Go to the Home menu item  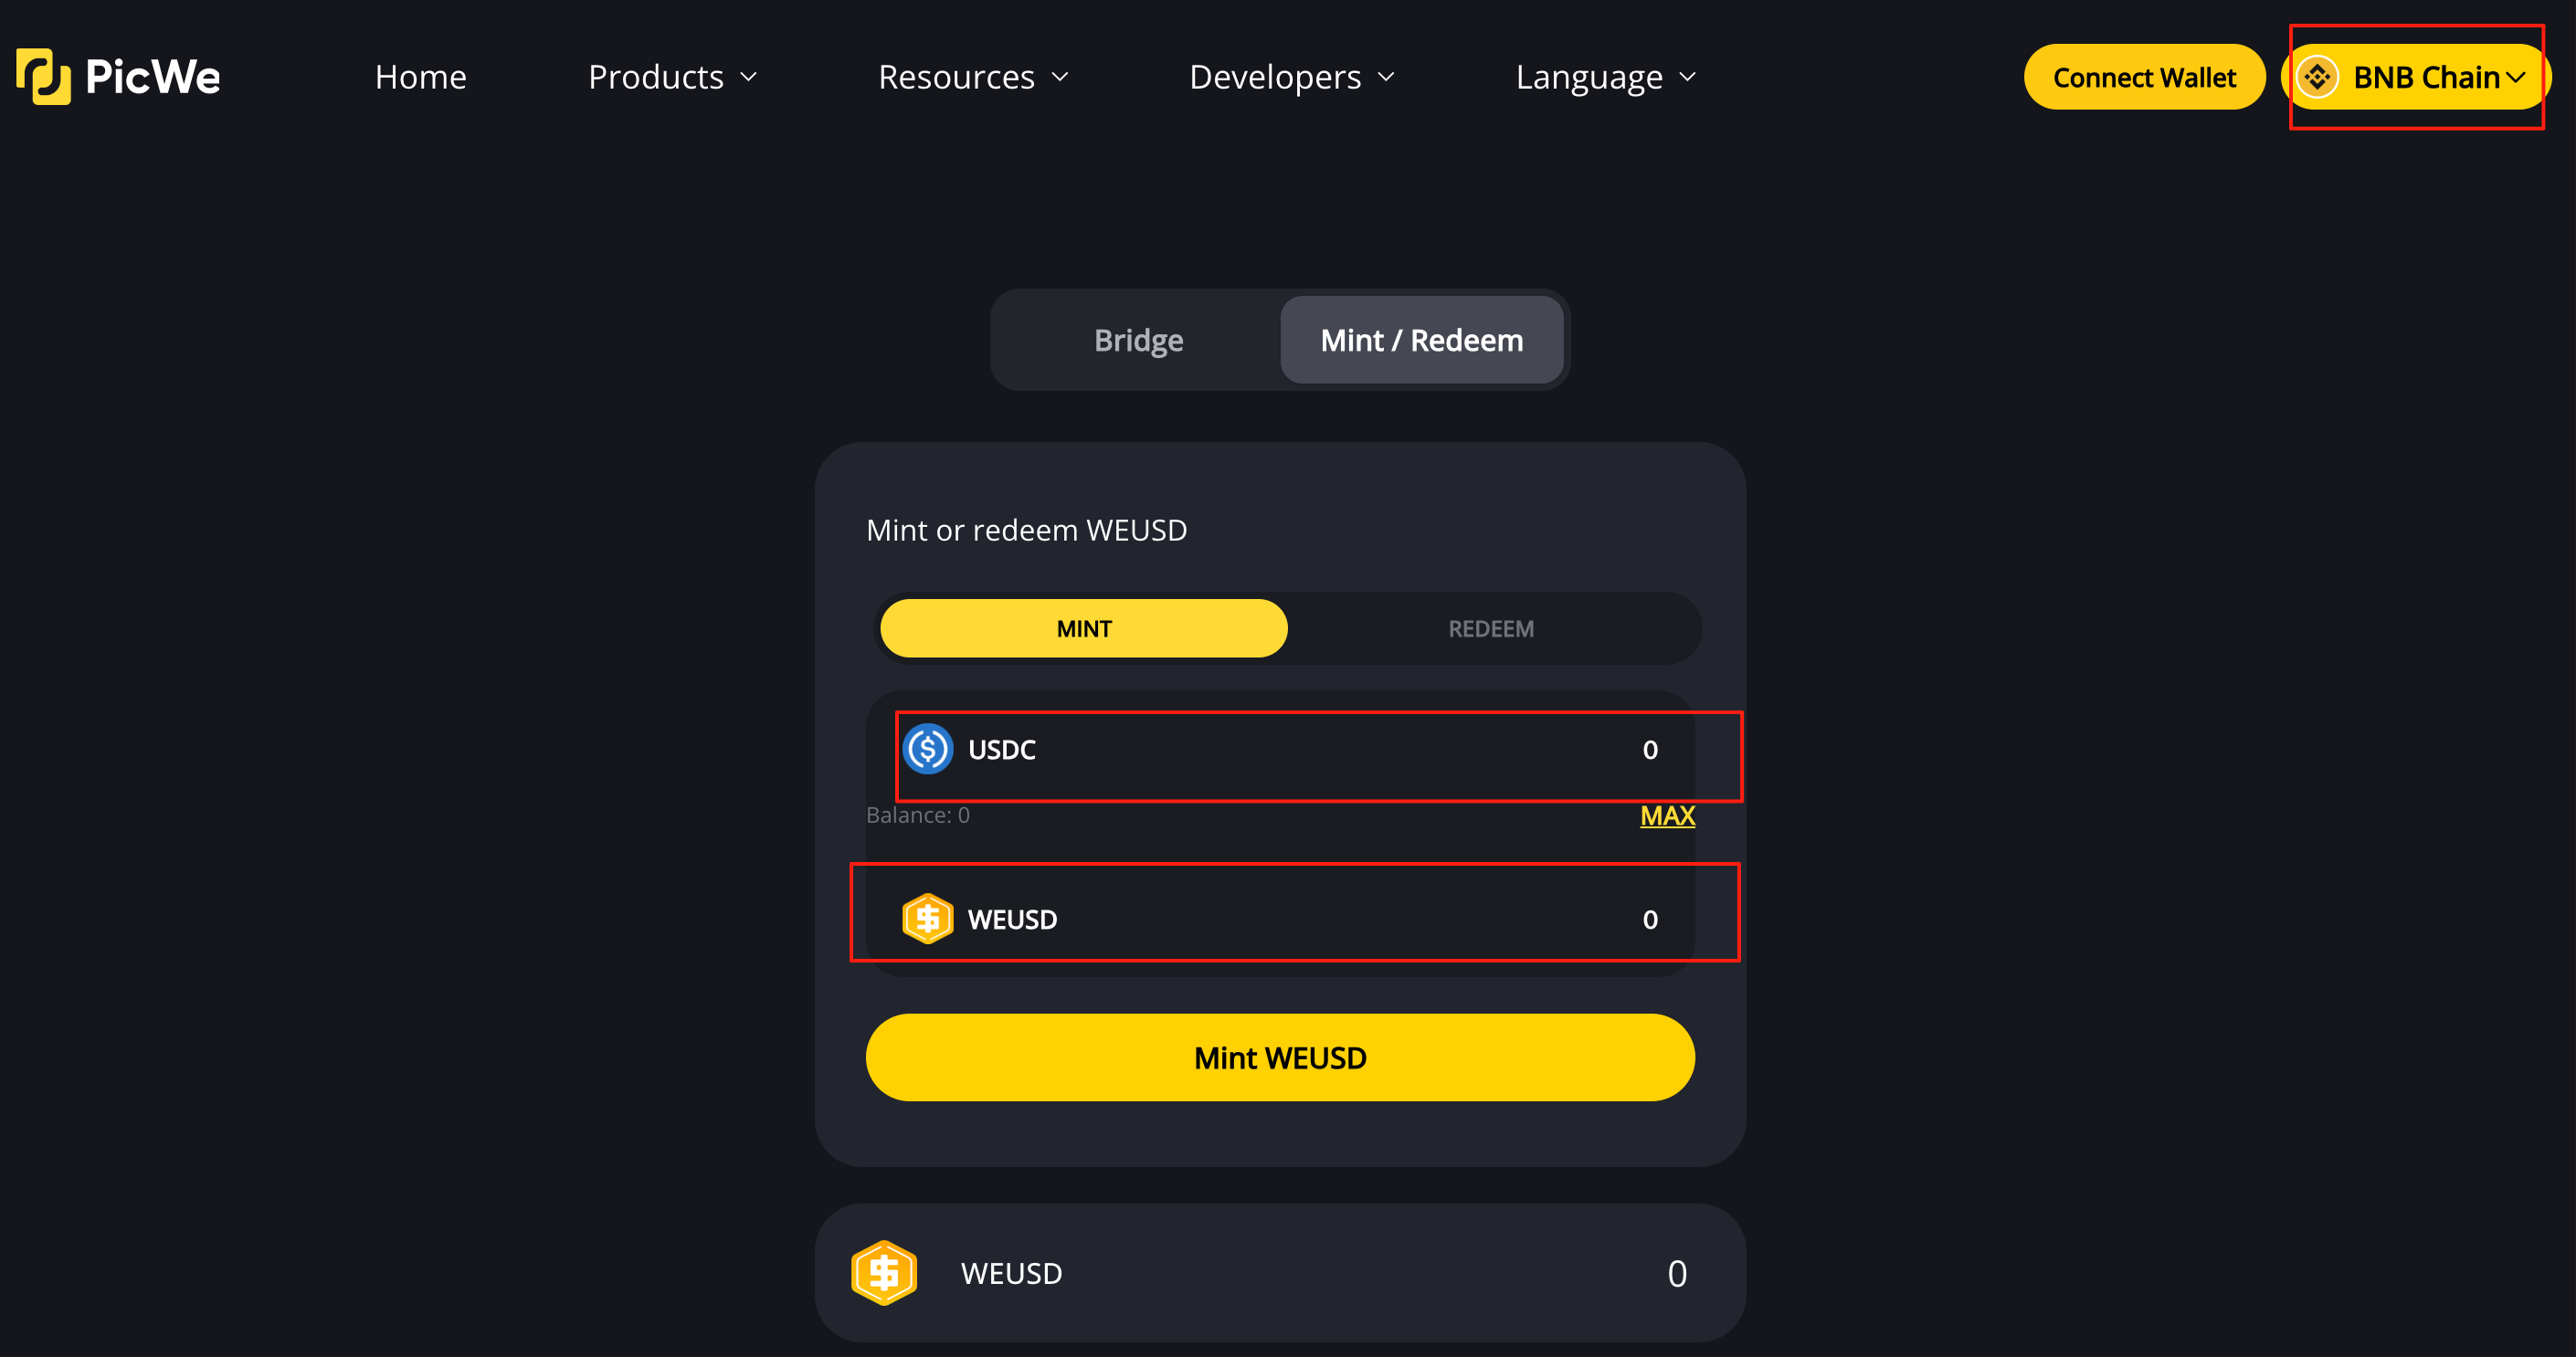click(x=420, y=77)
